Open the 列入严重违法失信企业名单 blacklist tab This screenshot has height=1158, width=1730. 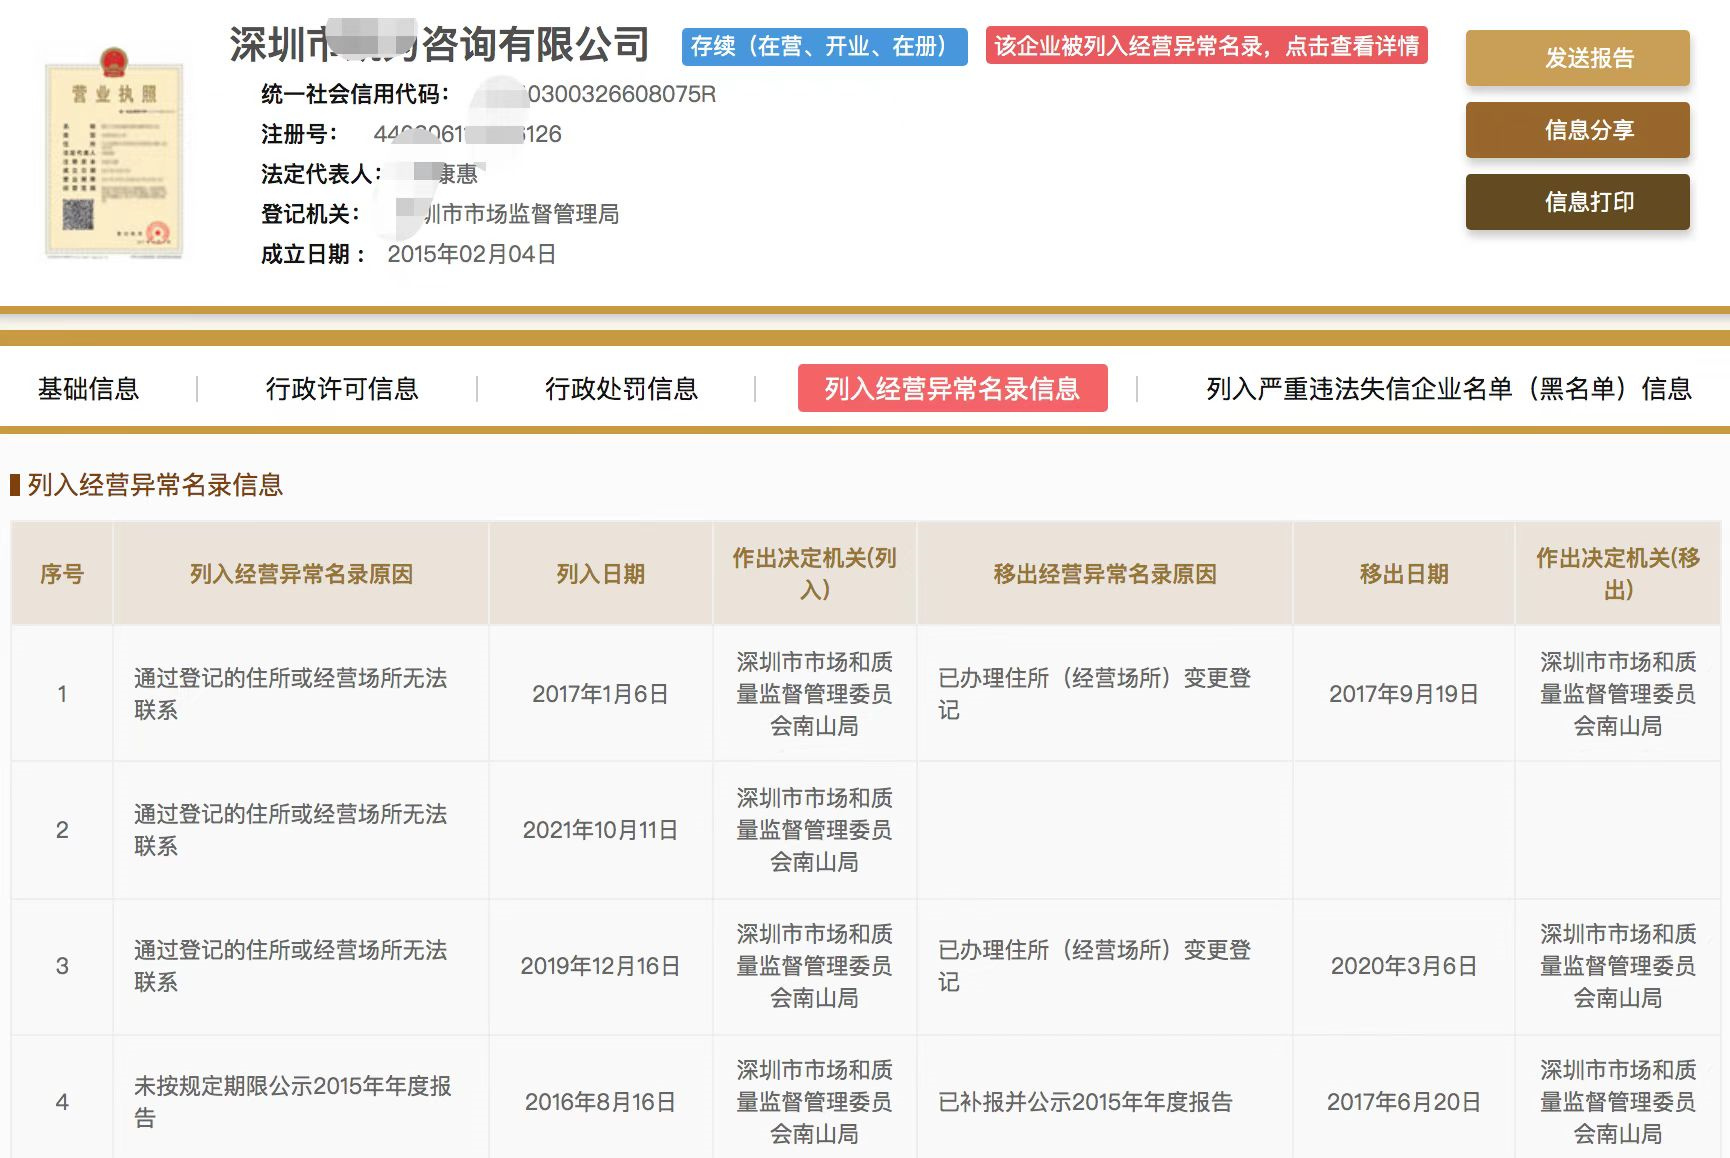pos(1448,389)
